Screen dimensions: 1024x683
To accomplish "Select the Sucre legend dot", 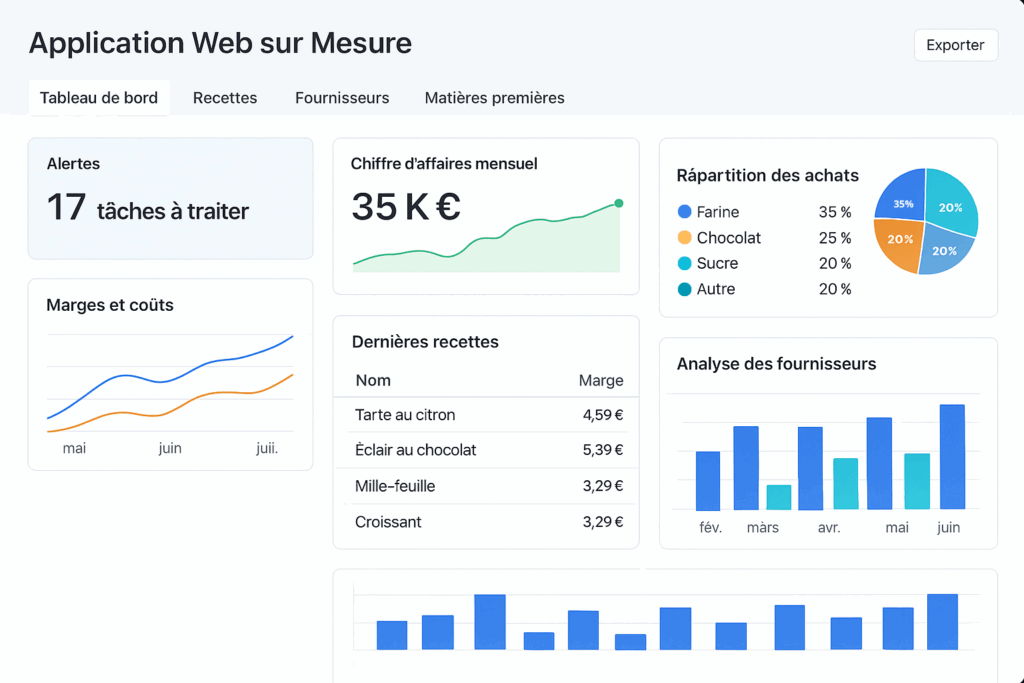I will pyautogui.click(x=684, y=264).
